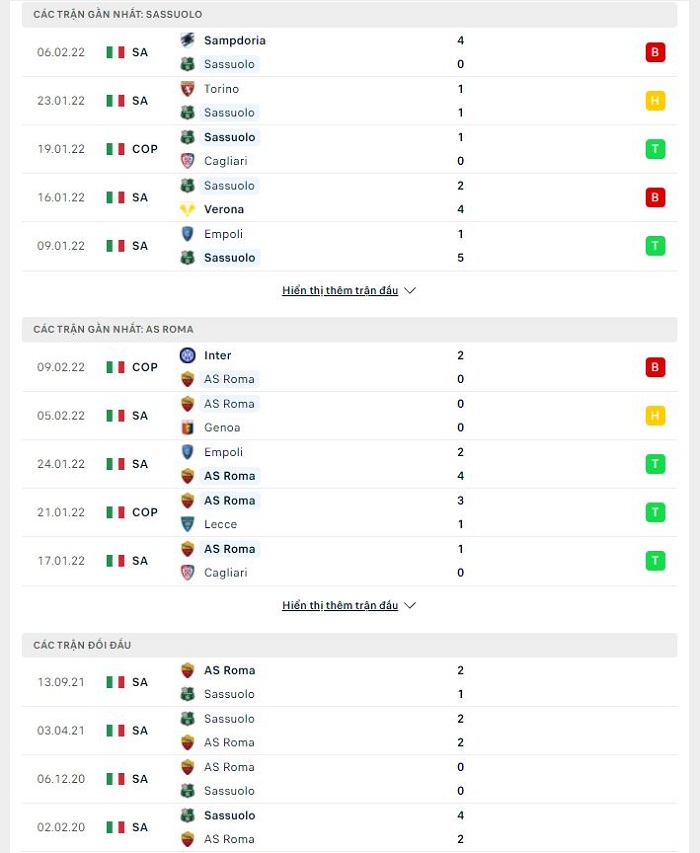Expand more Sassuolo matches with chevron arrow
700x853 pixels.
coord(410,290)
